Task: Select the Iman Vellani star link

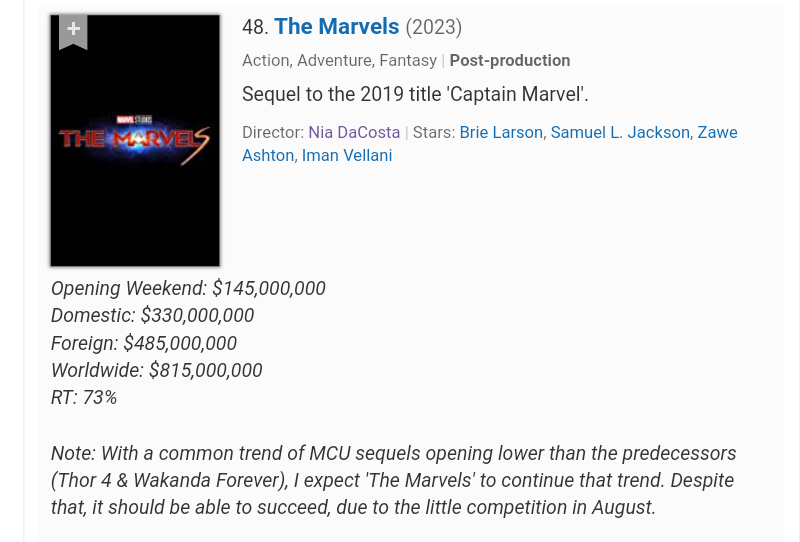Action: pos(347,155)
